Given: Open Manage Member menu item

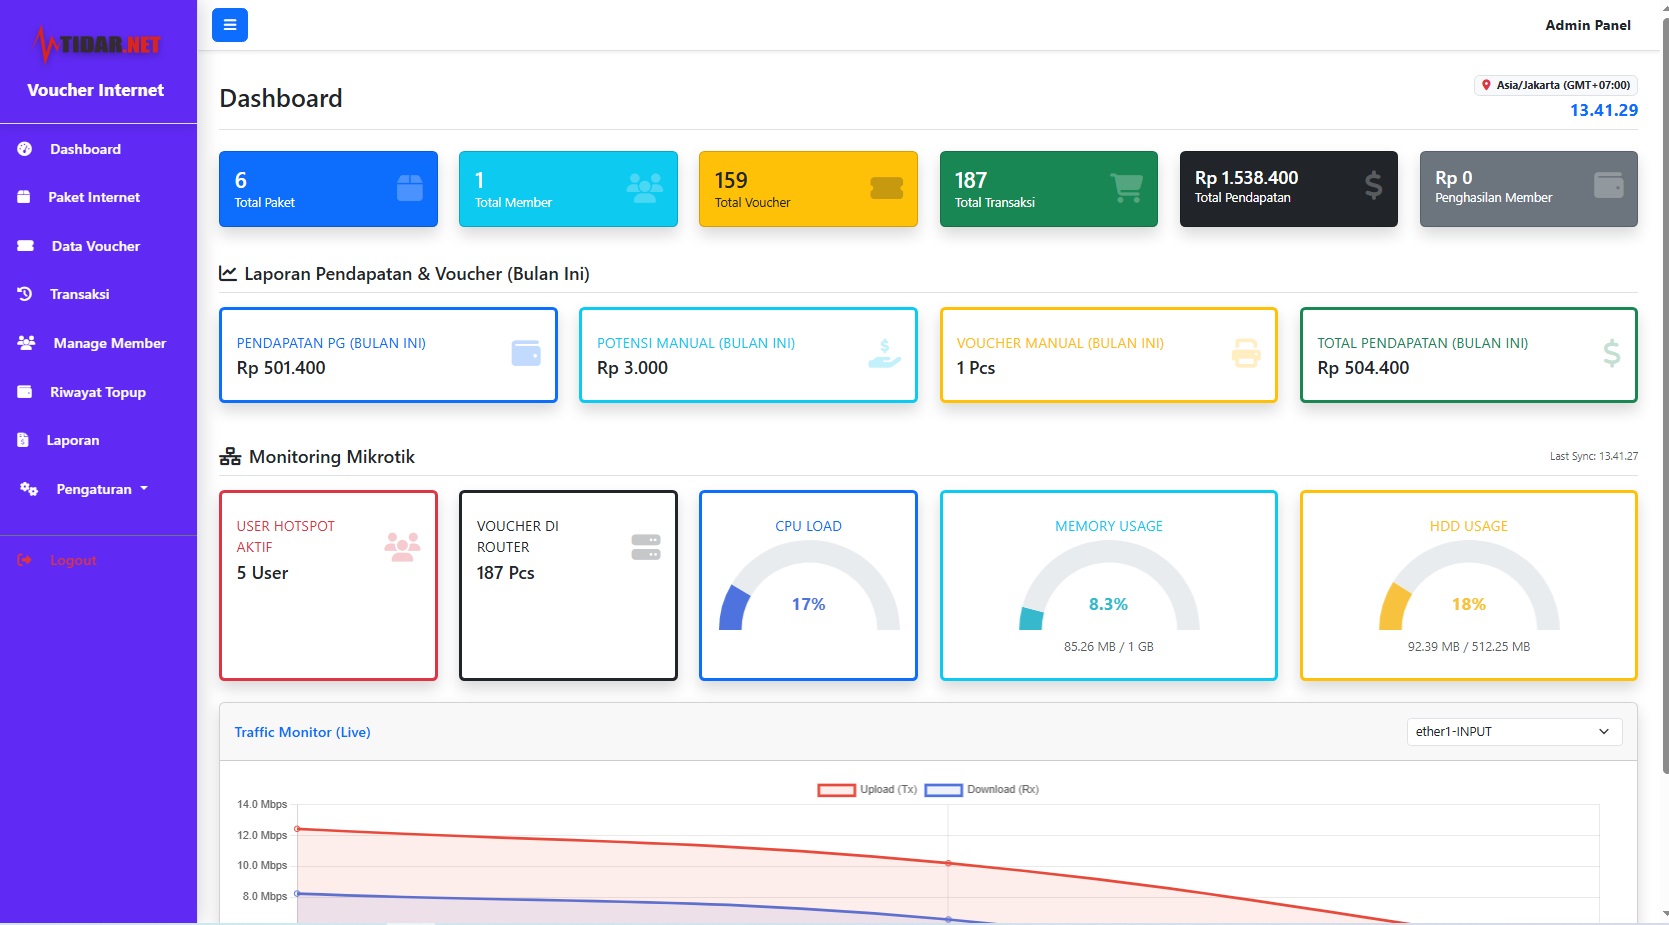Looking at the screenshot, I should point(98,343).
